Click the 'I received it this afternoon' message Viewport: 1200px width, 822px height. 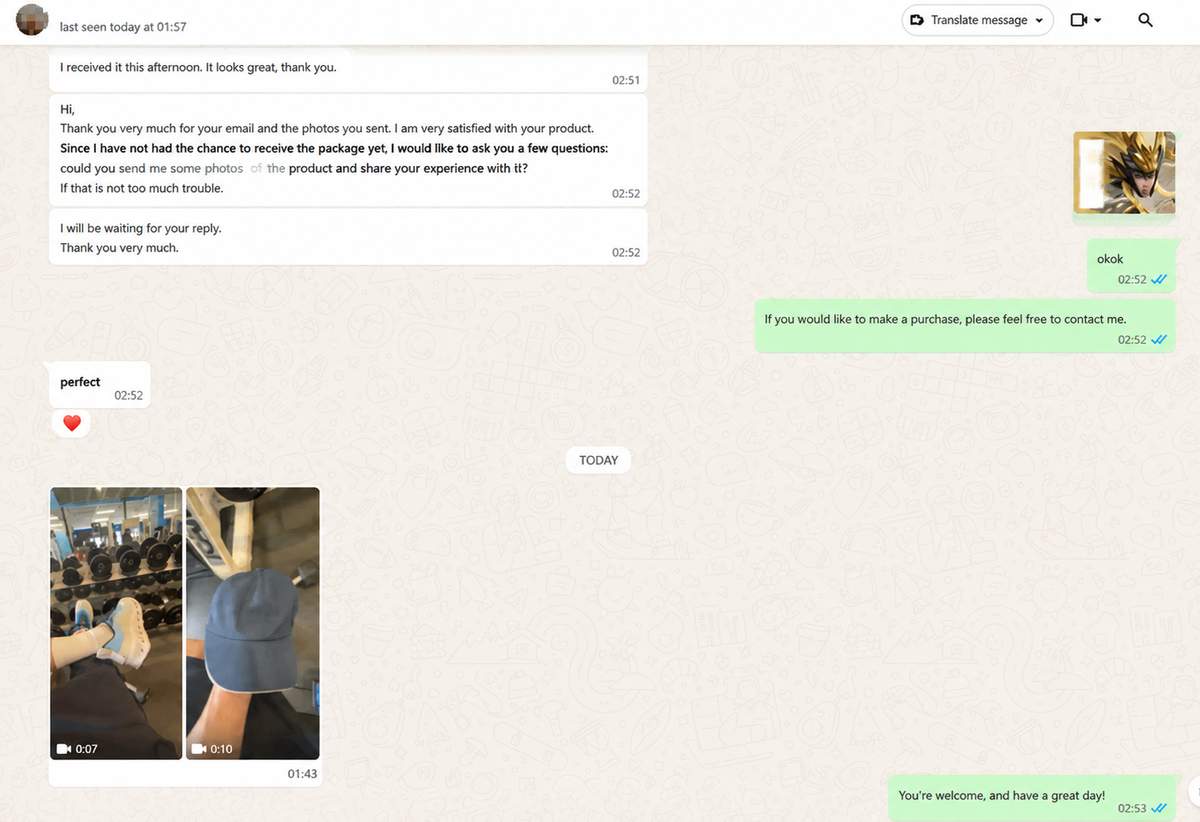coord(348,70)
